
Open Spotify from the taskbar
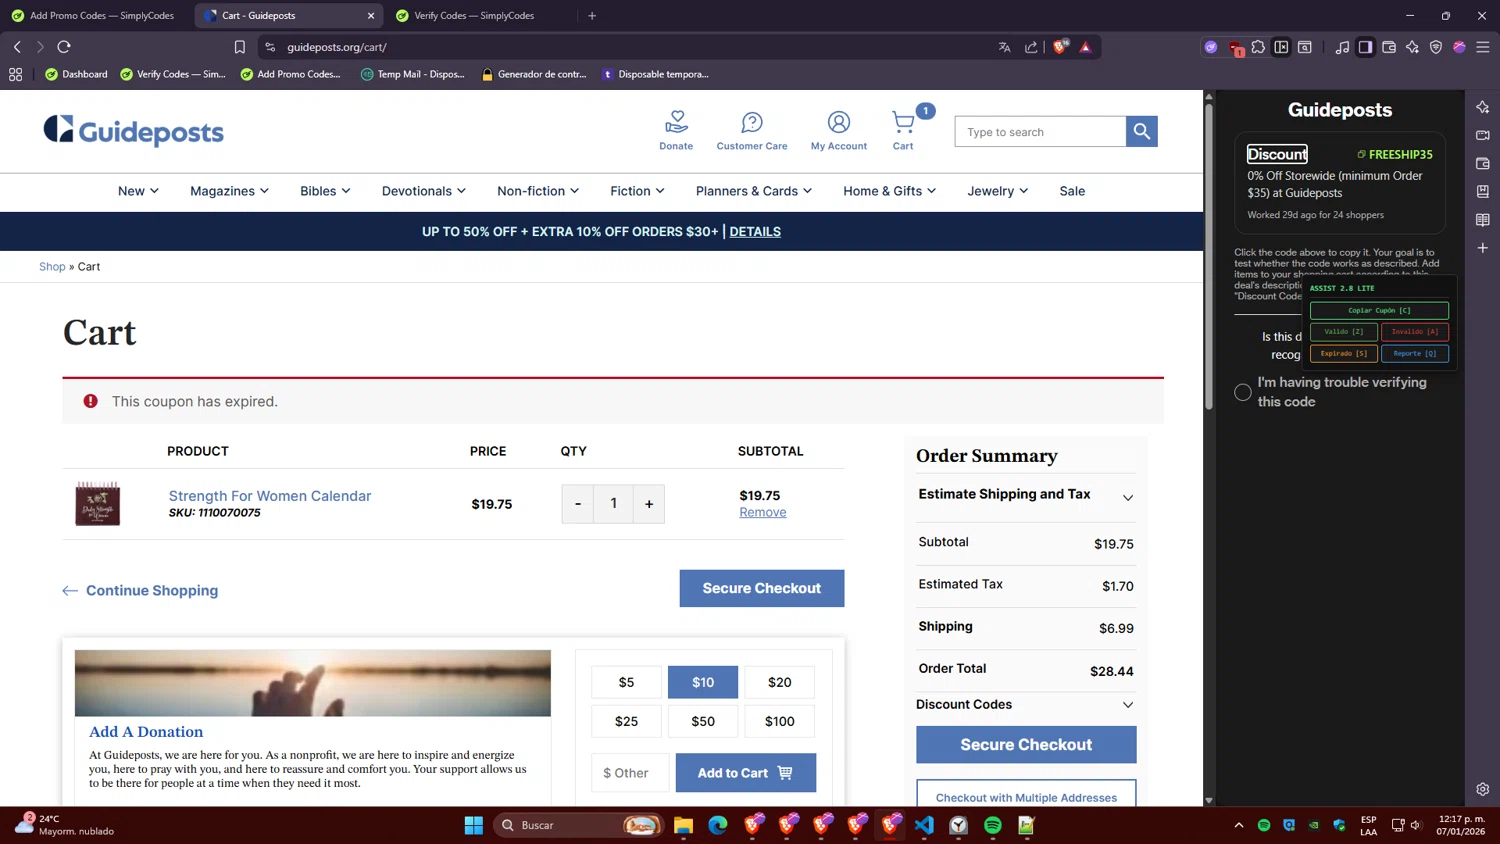(x=992, y=825)
